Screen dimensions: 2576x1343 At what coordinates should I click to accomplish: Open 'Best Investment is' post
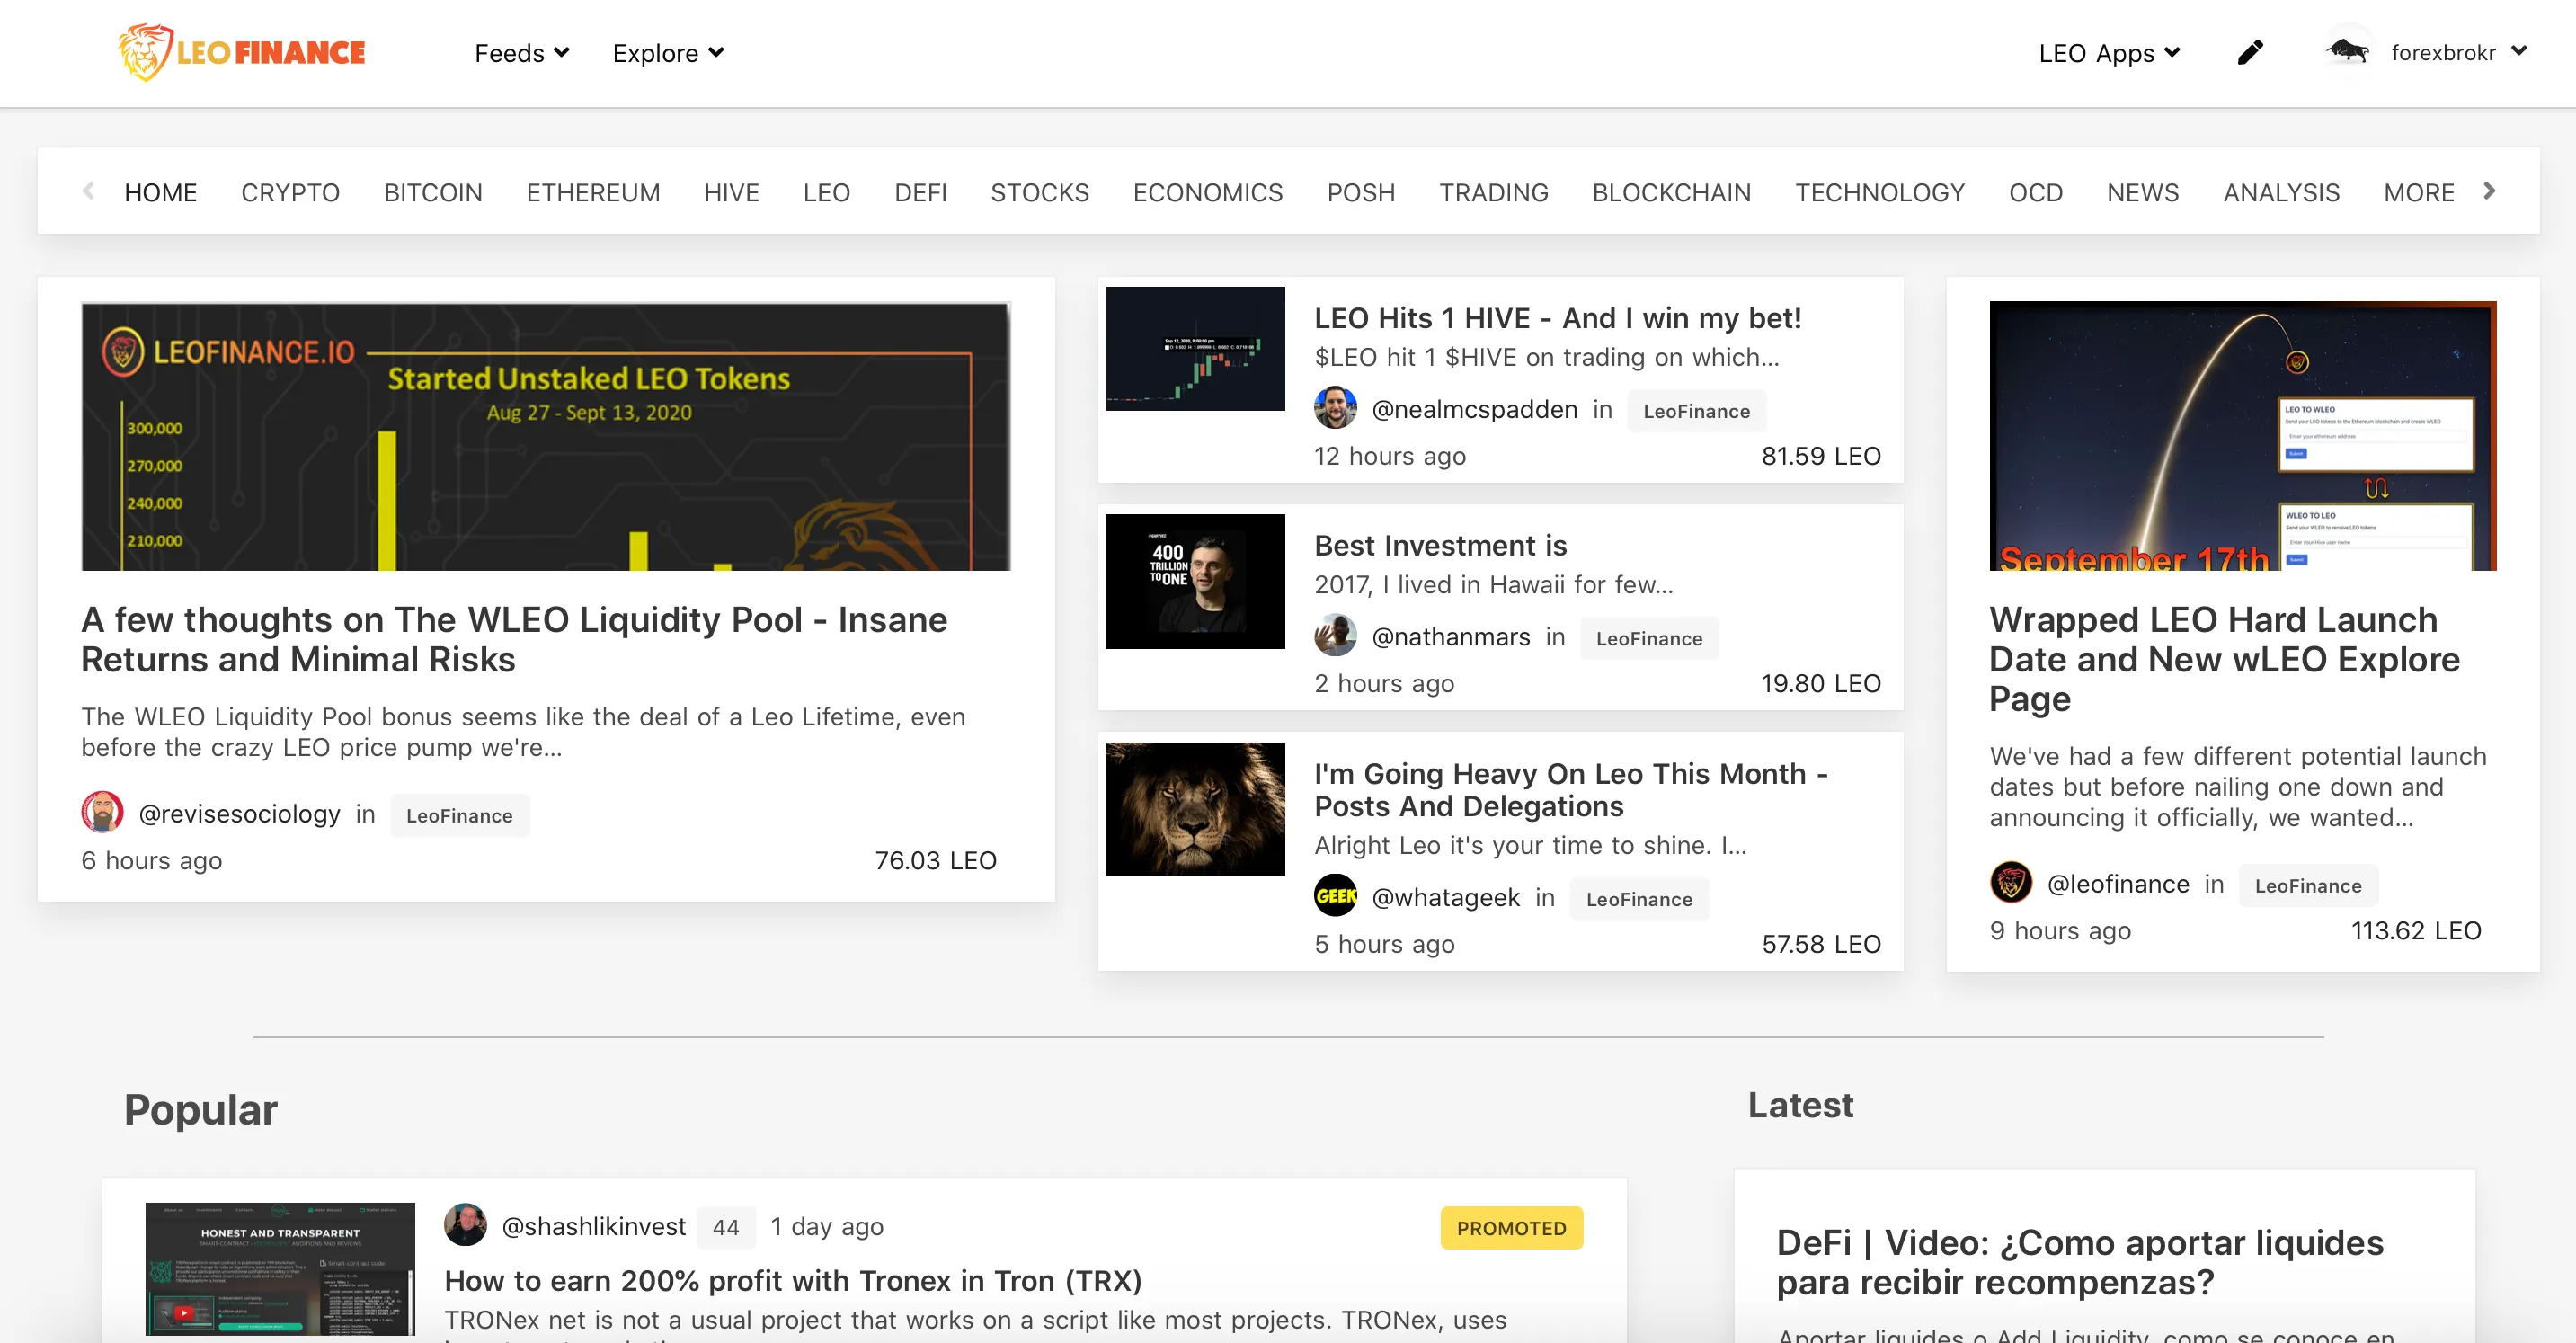(x=1440, y=545)
